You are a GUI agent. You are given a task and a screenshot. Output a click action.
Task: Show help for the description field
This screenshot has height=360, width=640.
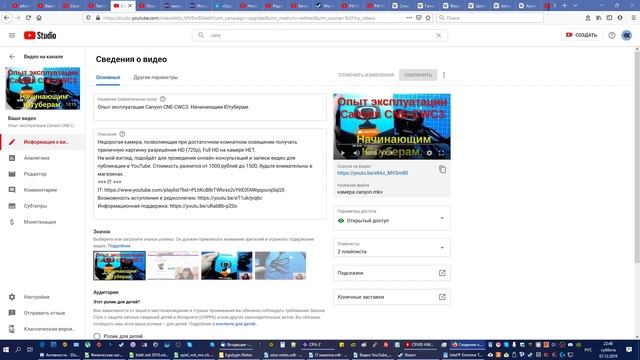pyautogui.click(x=122, y=134)
